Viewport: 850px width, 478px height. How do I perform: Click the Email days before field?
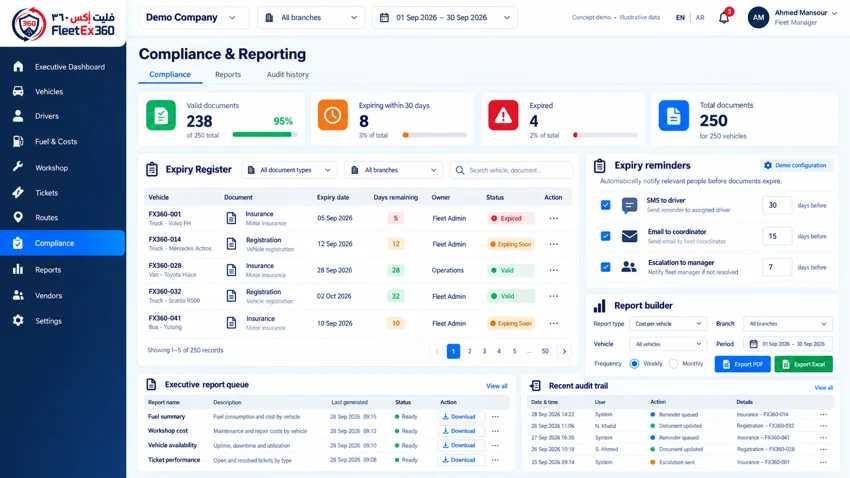pos(777,236)
